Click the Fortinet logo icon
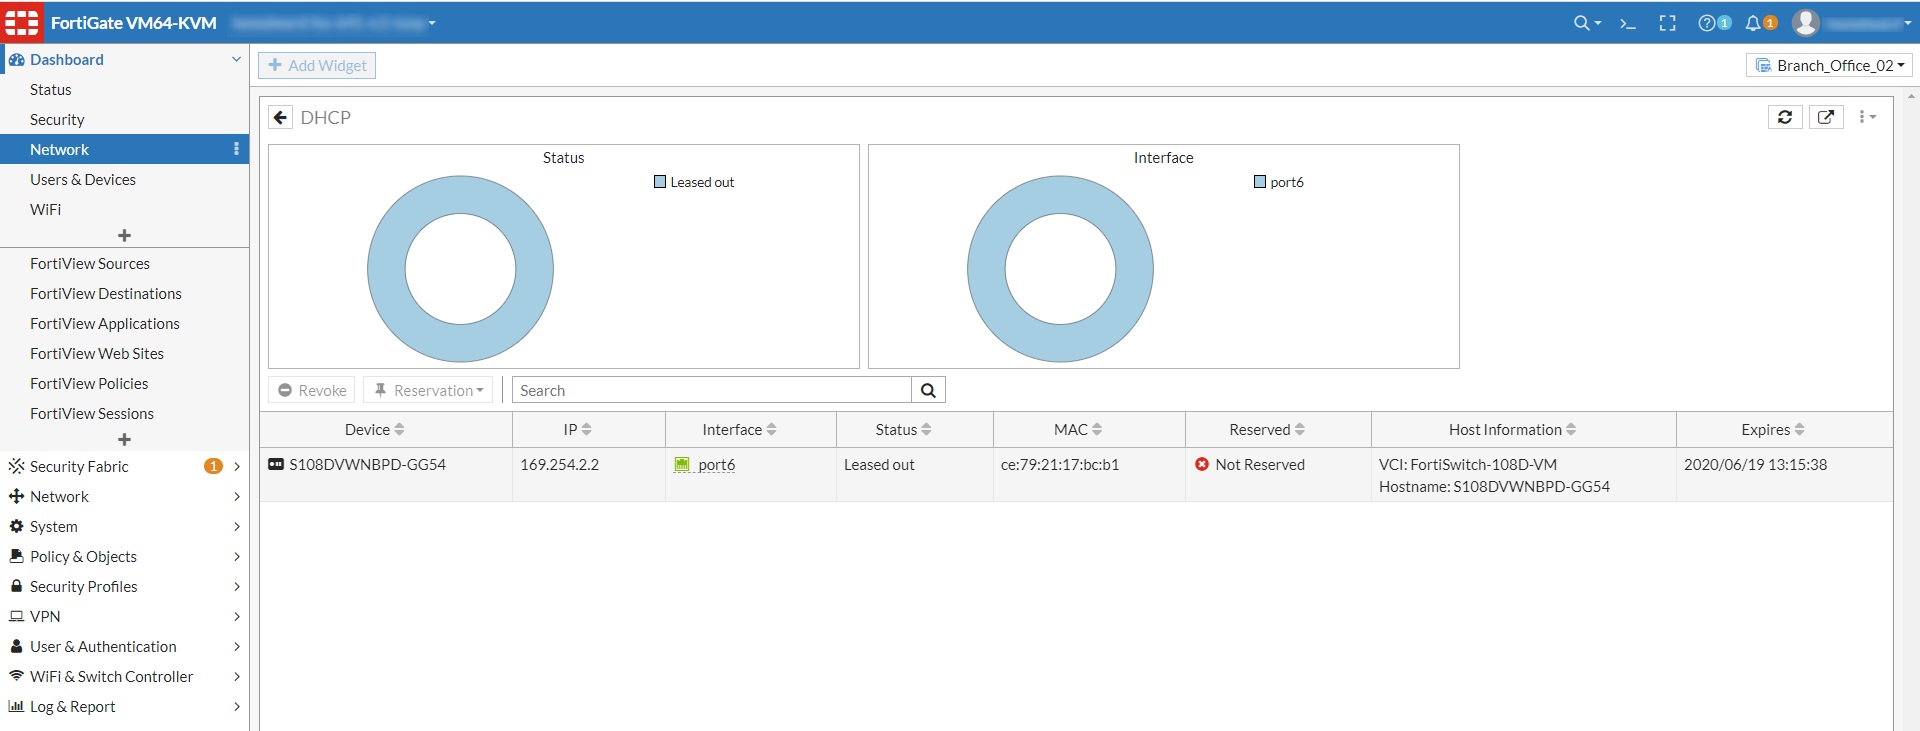The width and height of the screenshot is (1920, 731). pos(22,22)
